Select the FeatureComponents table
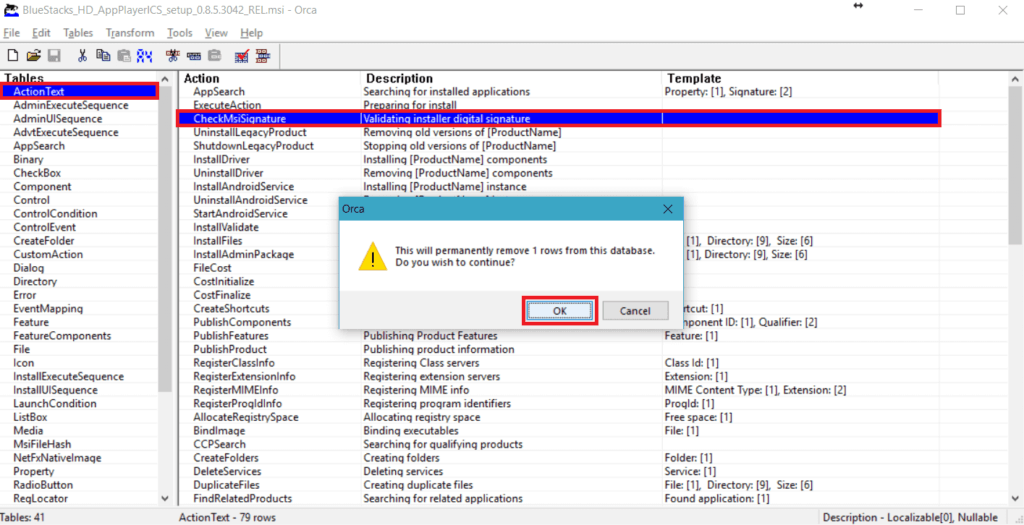This screenshot has width=1024, height=525. (x=62, y=336)
